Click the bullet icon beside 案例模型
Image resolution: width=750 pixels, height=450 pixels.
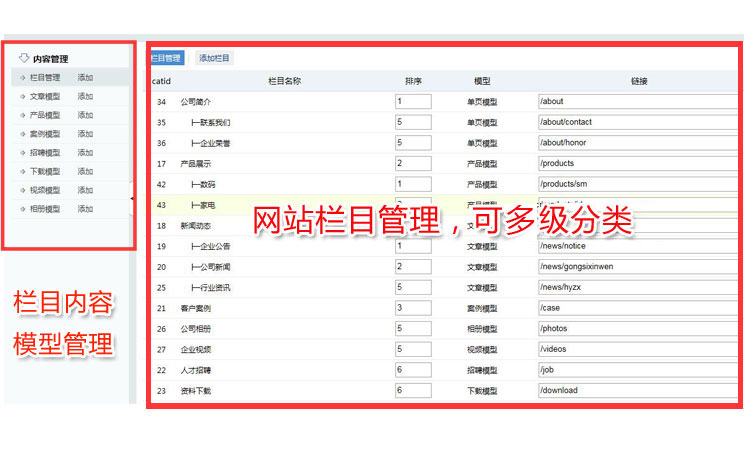point(22,134)
